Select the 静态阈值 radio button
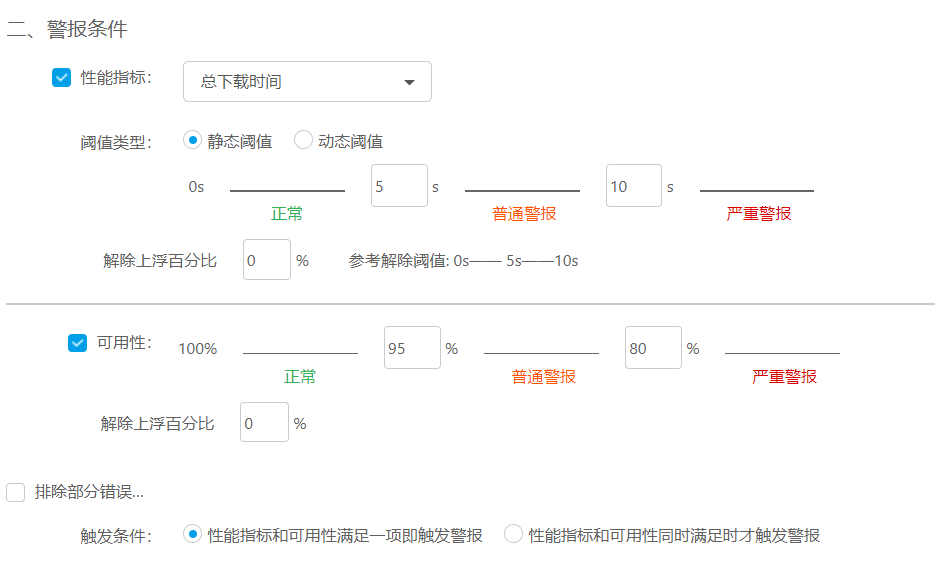Viewport: 935px width, 565px height. [193, 140]
